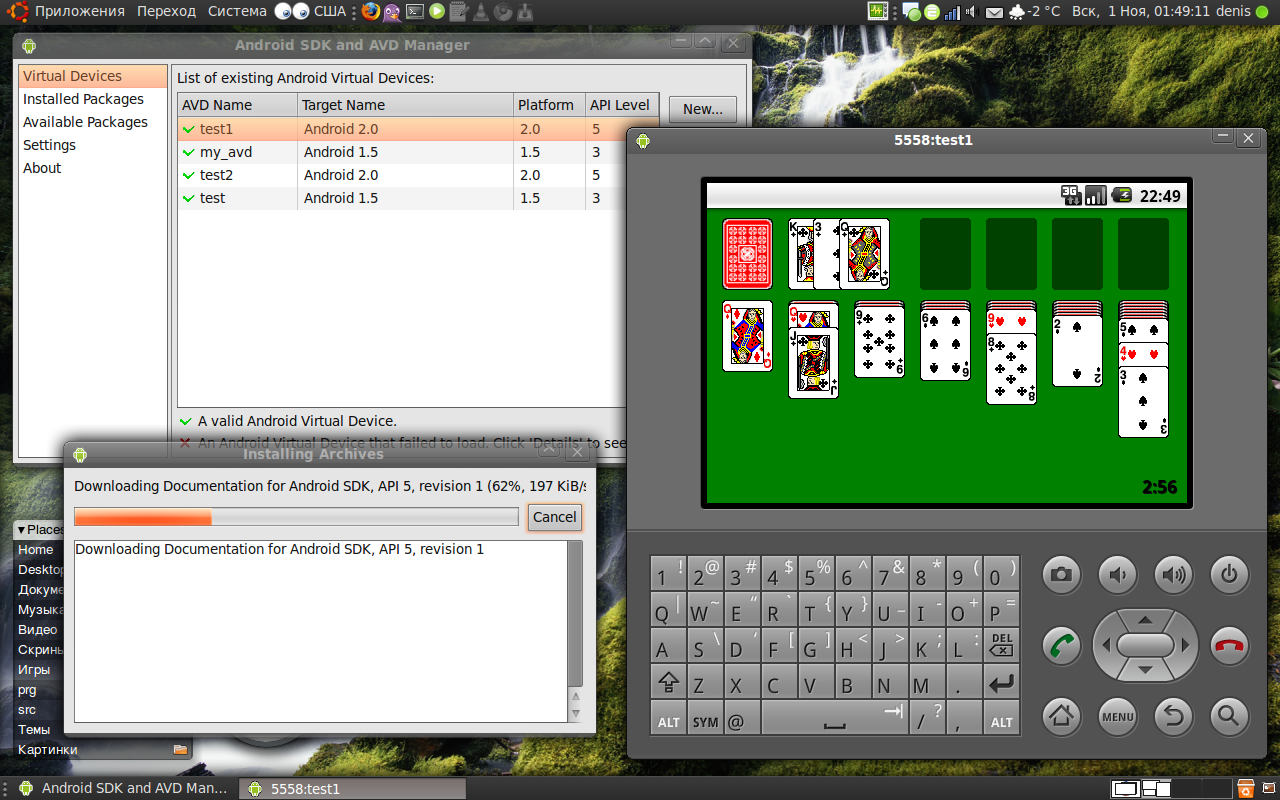Open the trash icon in bottom panel
The height and width of the screenshot is (800, 1280).
pyautogui.click(x=1246, y=788)
